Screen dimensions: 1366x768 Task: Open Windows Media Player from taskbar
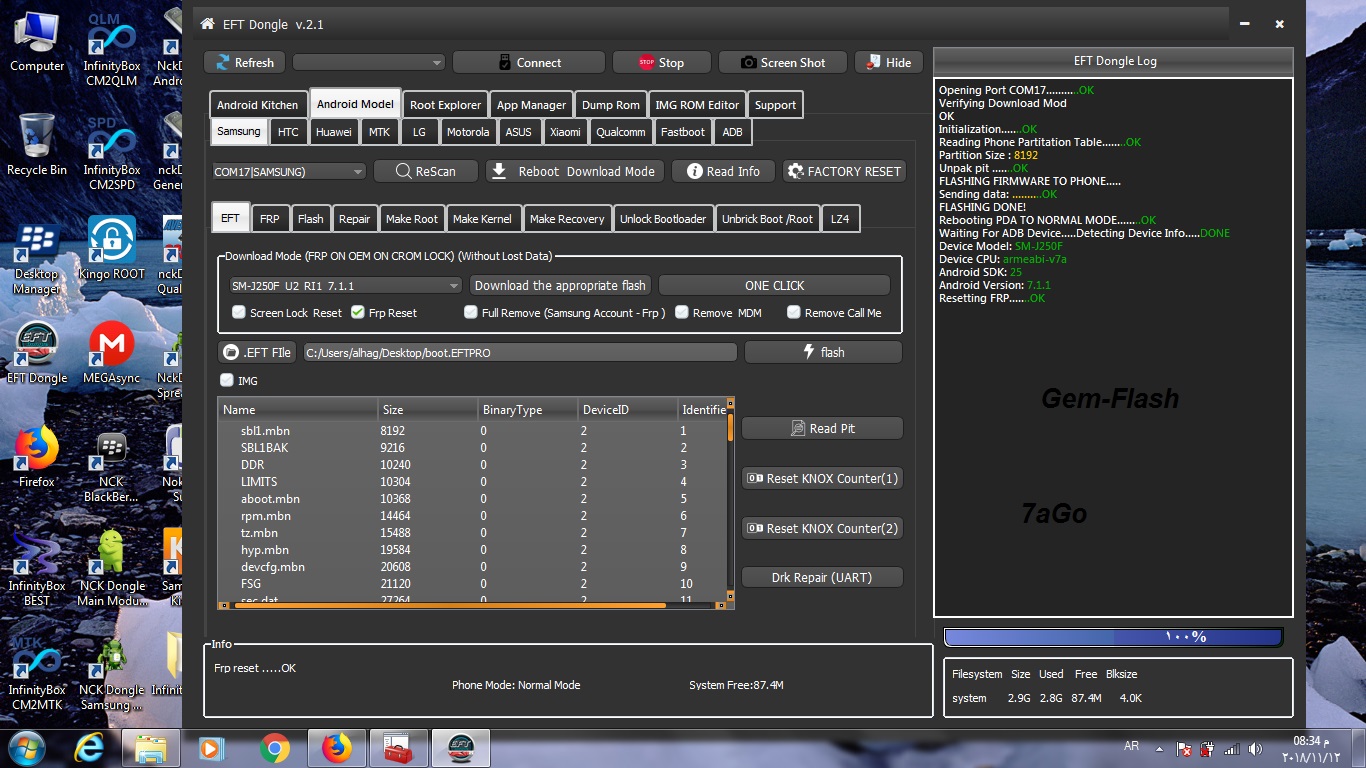[x=212, y=747]
